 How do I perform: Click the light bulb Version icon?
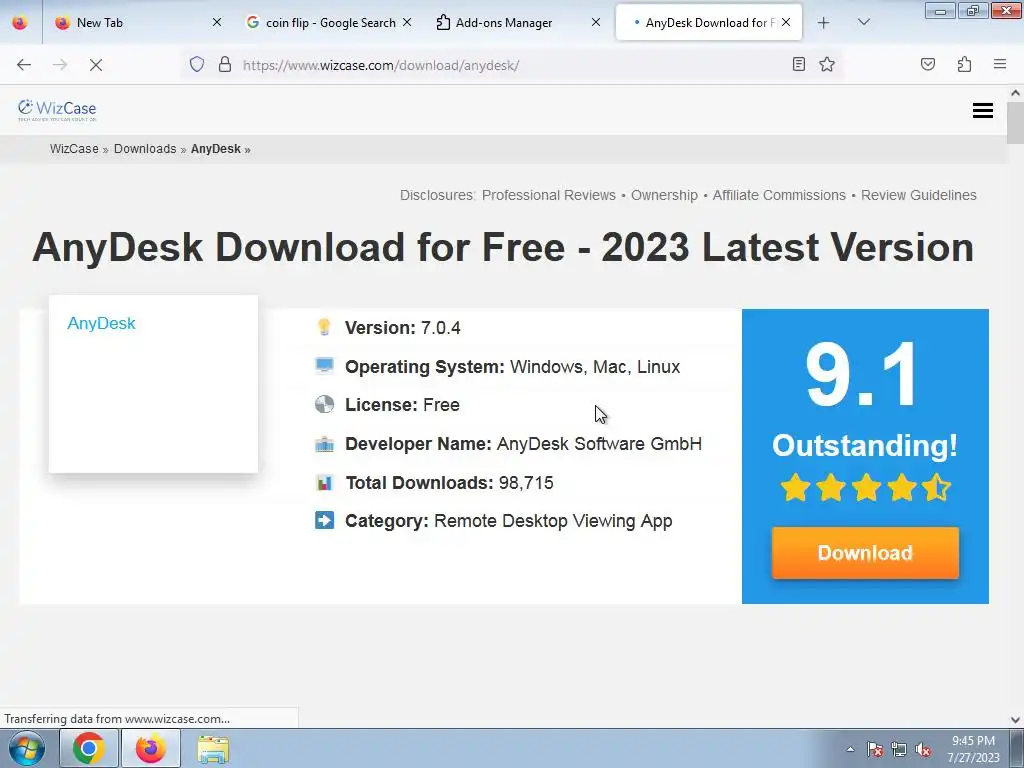[324, 327]
